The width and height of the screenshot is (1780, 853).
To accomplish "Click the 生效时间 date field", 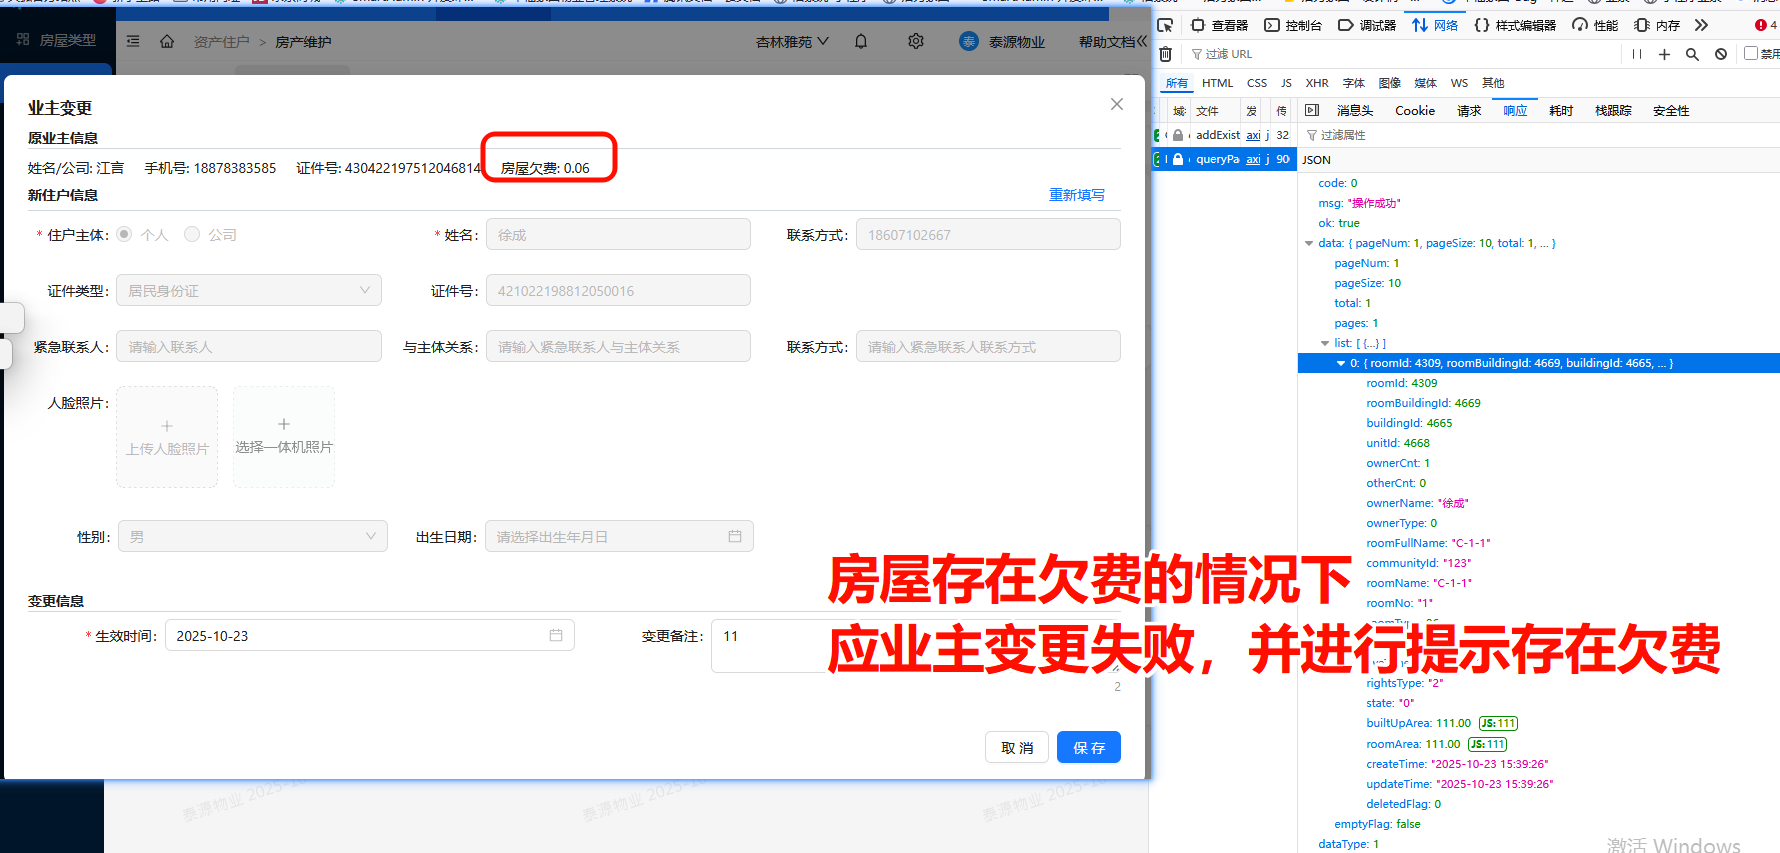I will click(x=370, y=636).
